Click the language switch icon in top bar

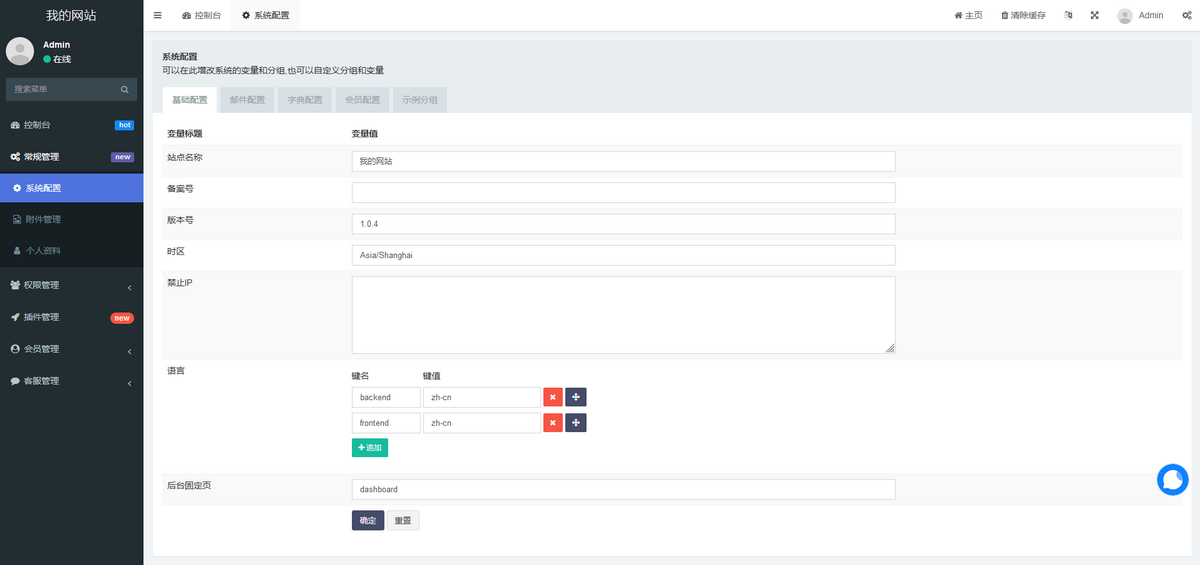[1068, 15]
